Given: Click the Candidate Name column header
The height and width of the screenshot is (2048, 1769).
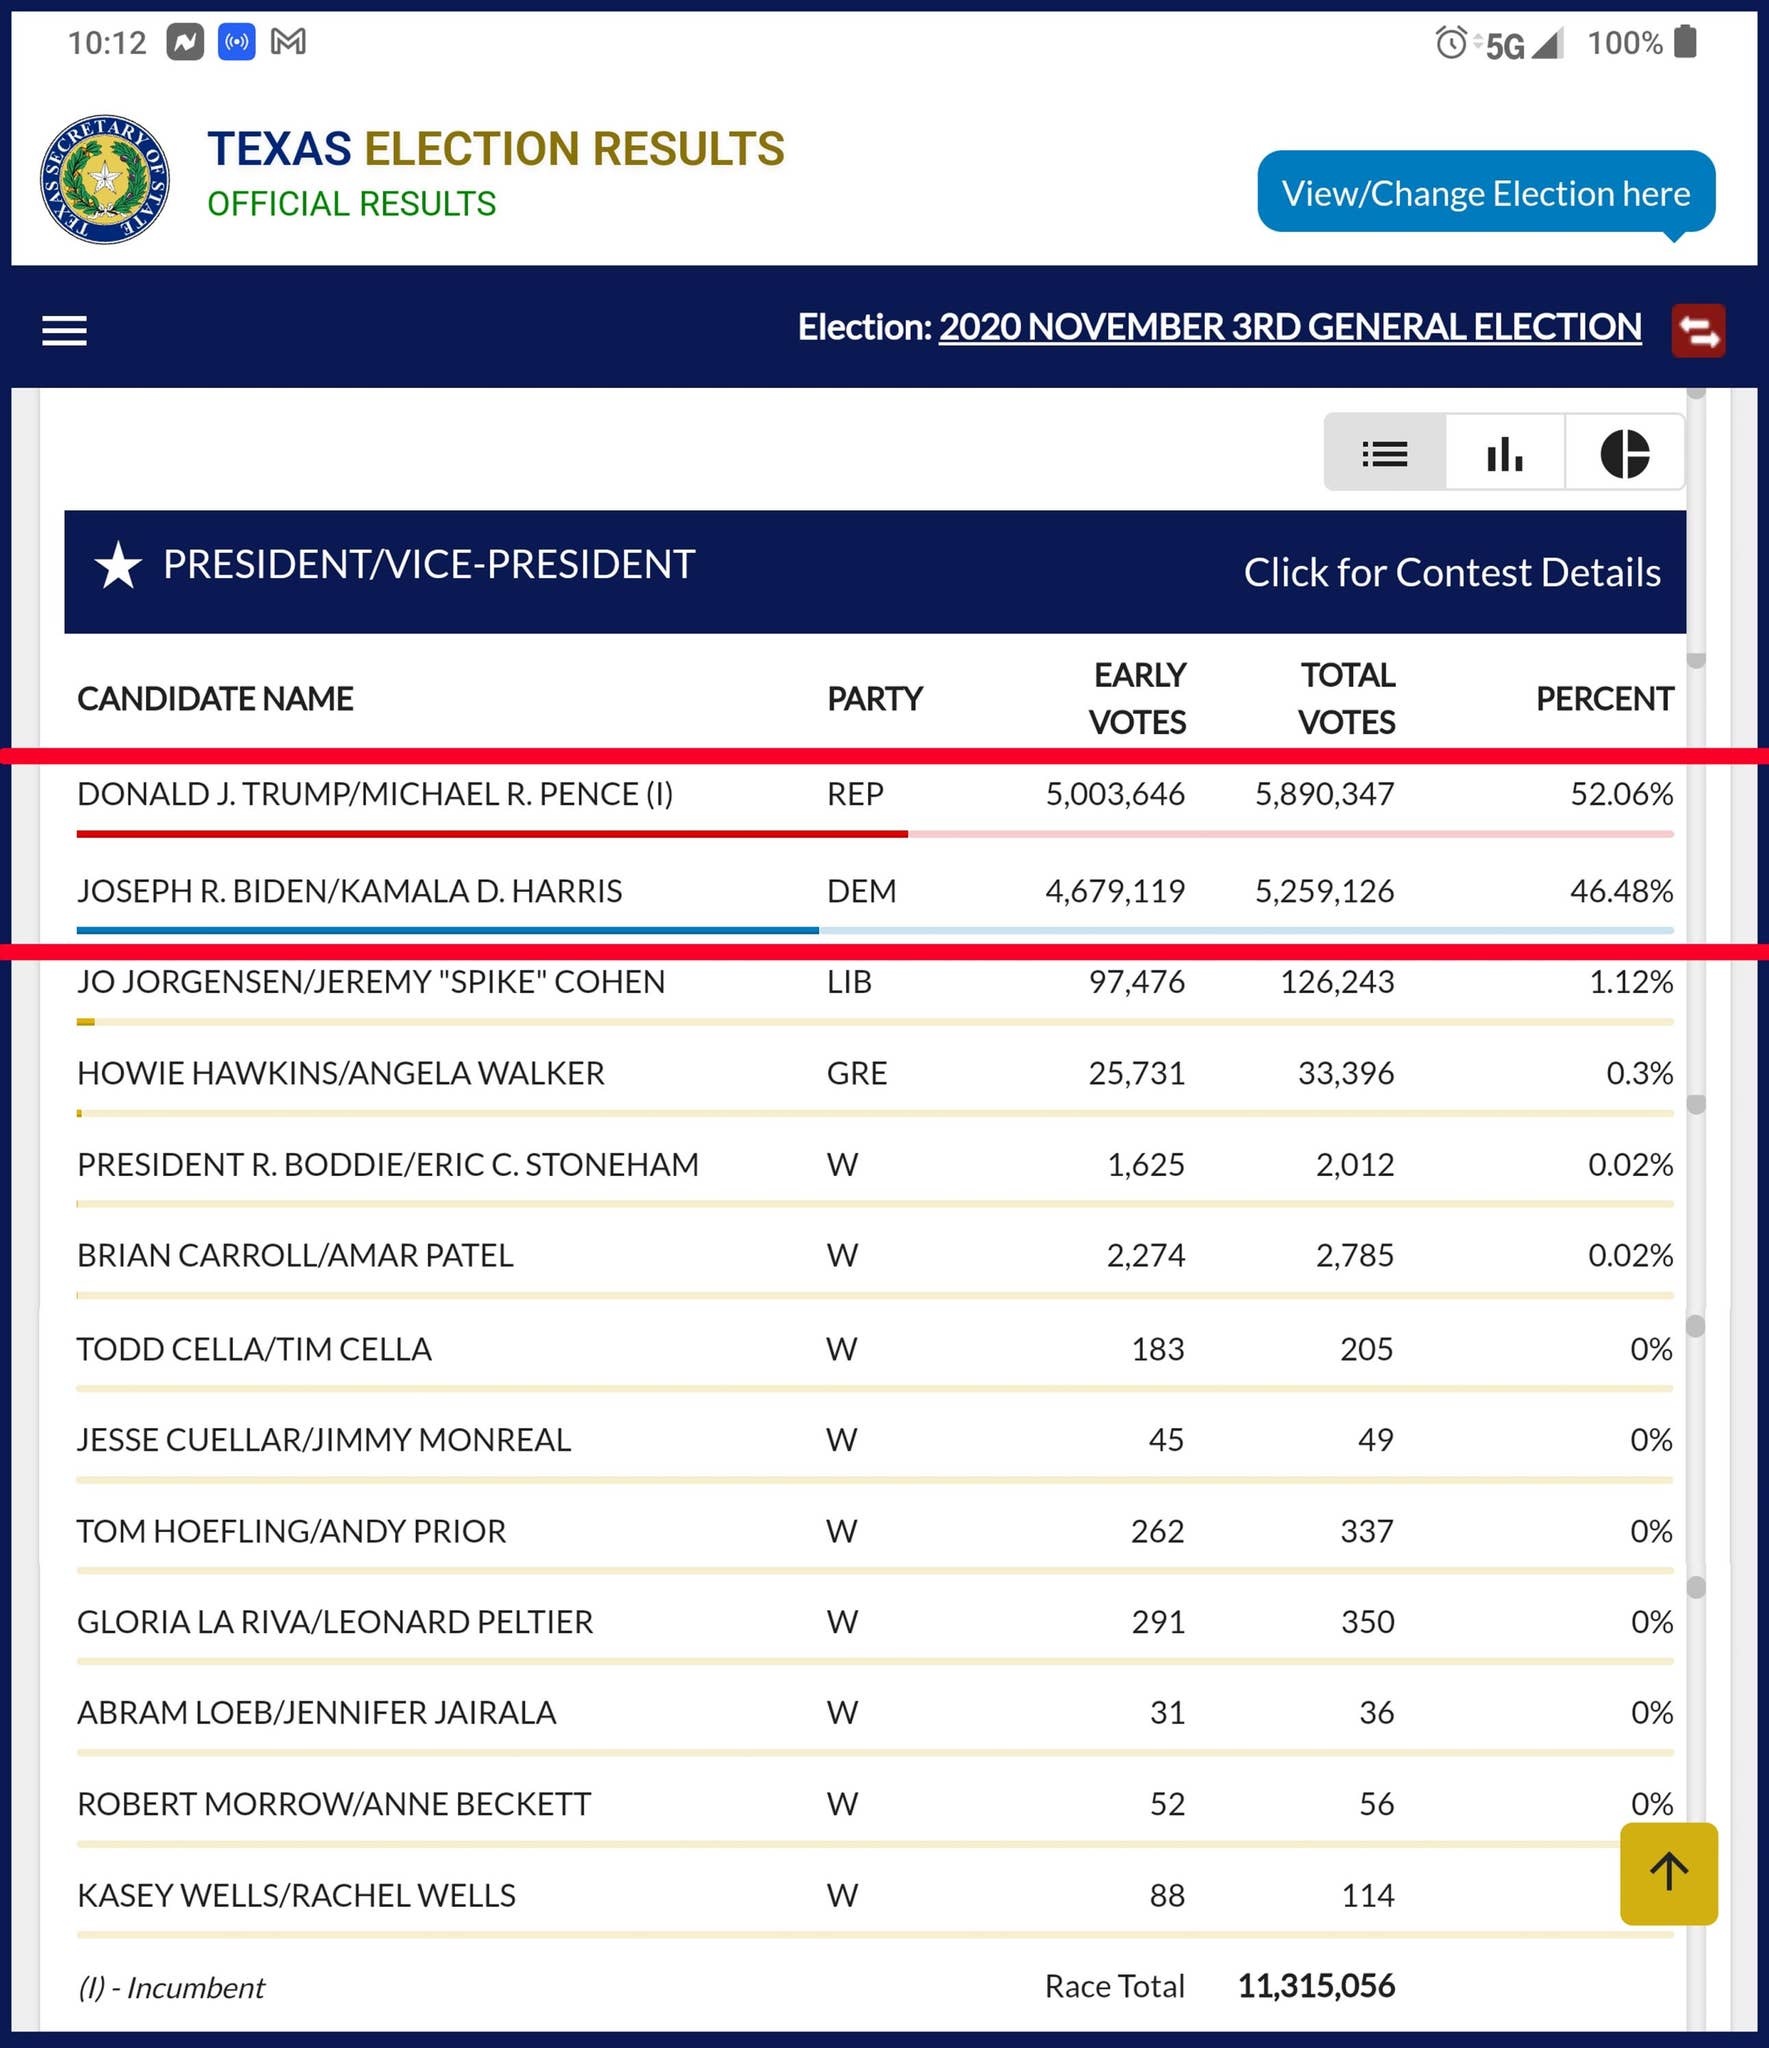Looking at the screenshot, I should tap(215, 698).
